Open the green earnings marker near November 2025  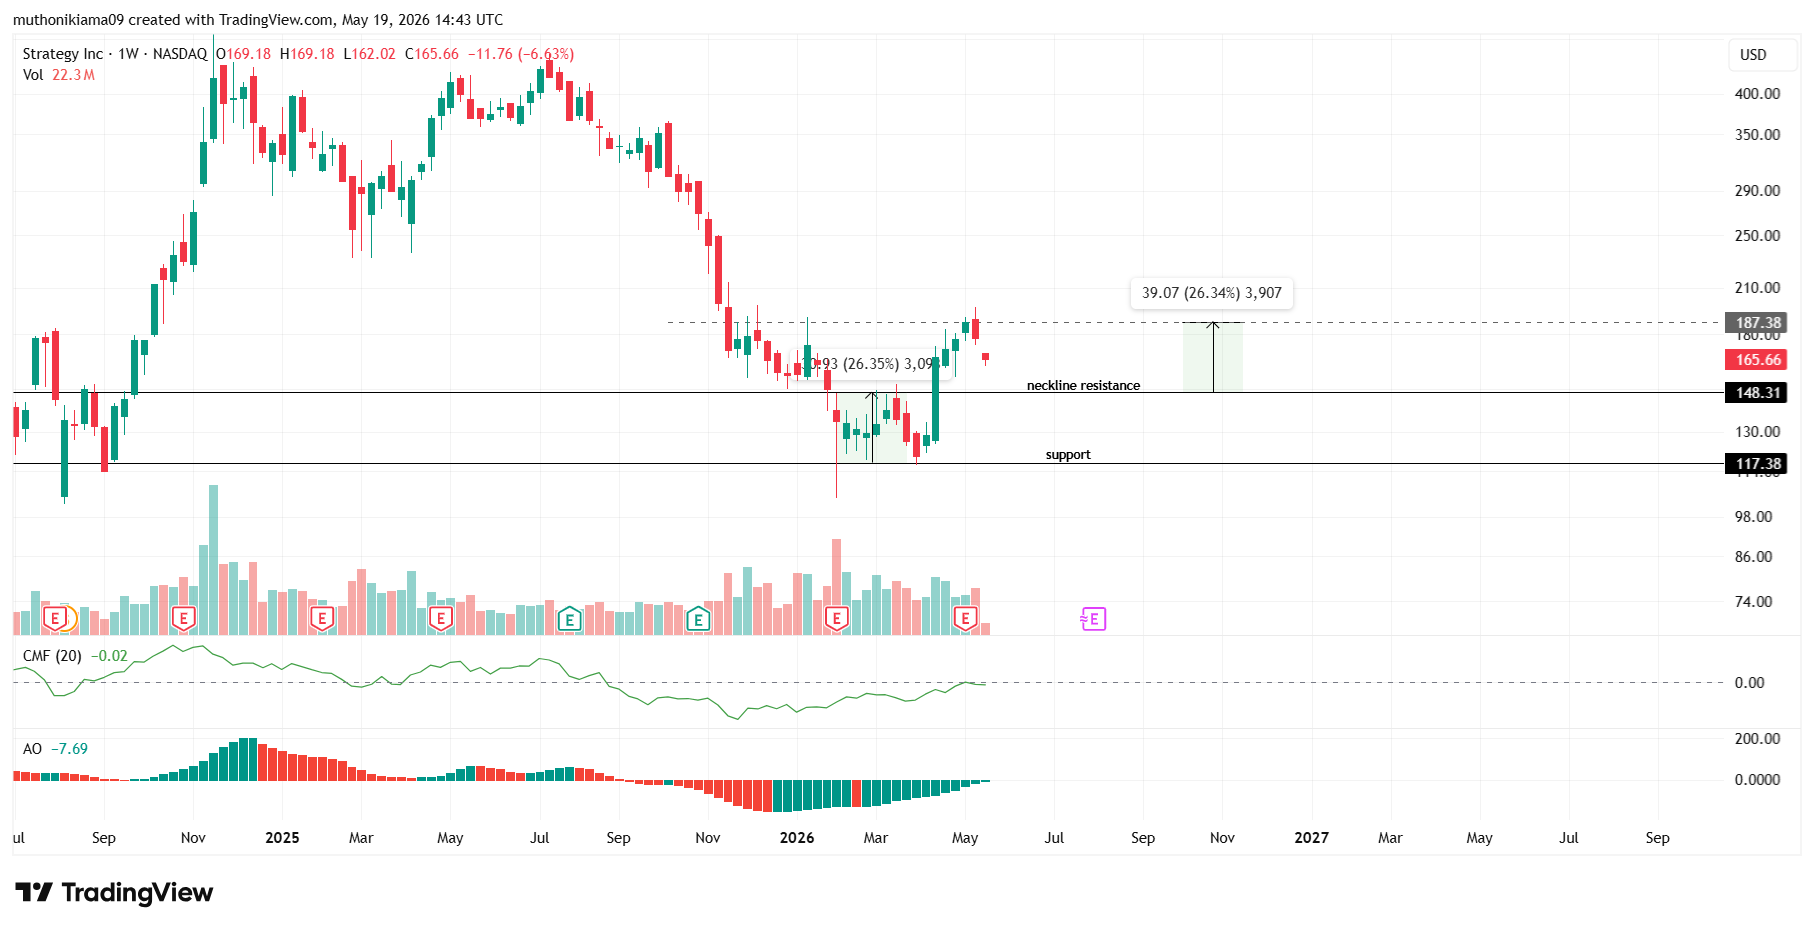tap(698, 619)
